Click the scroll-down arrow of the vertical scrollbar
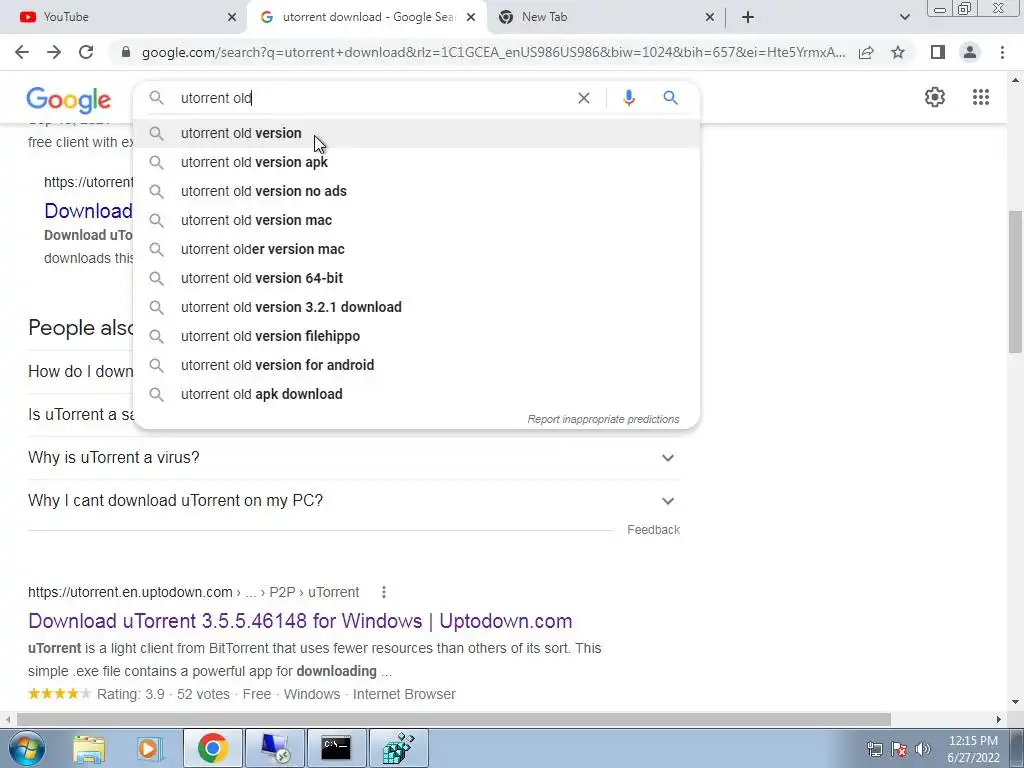Screen dimensions: 1024x768 click(x=1014, y=703)
